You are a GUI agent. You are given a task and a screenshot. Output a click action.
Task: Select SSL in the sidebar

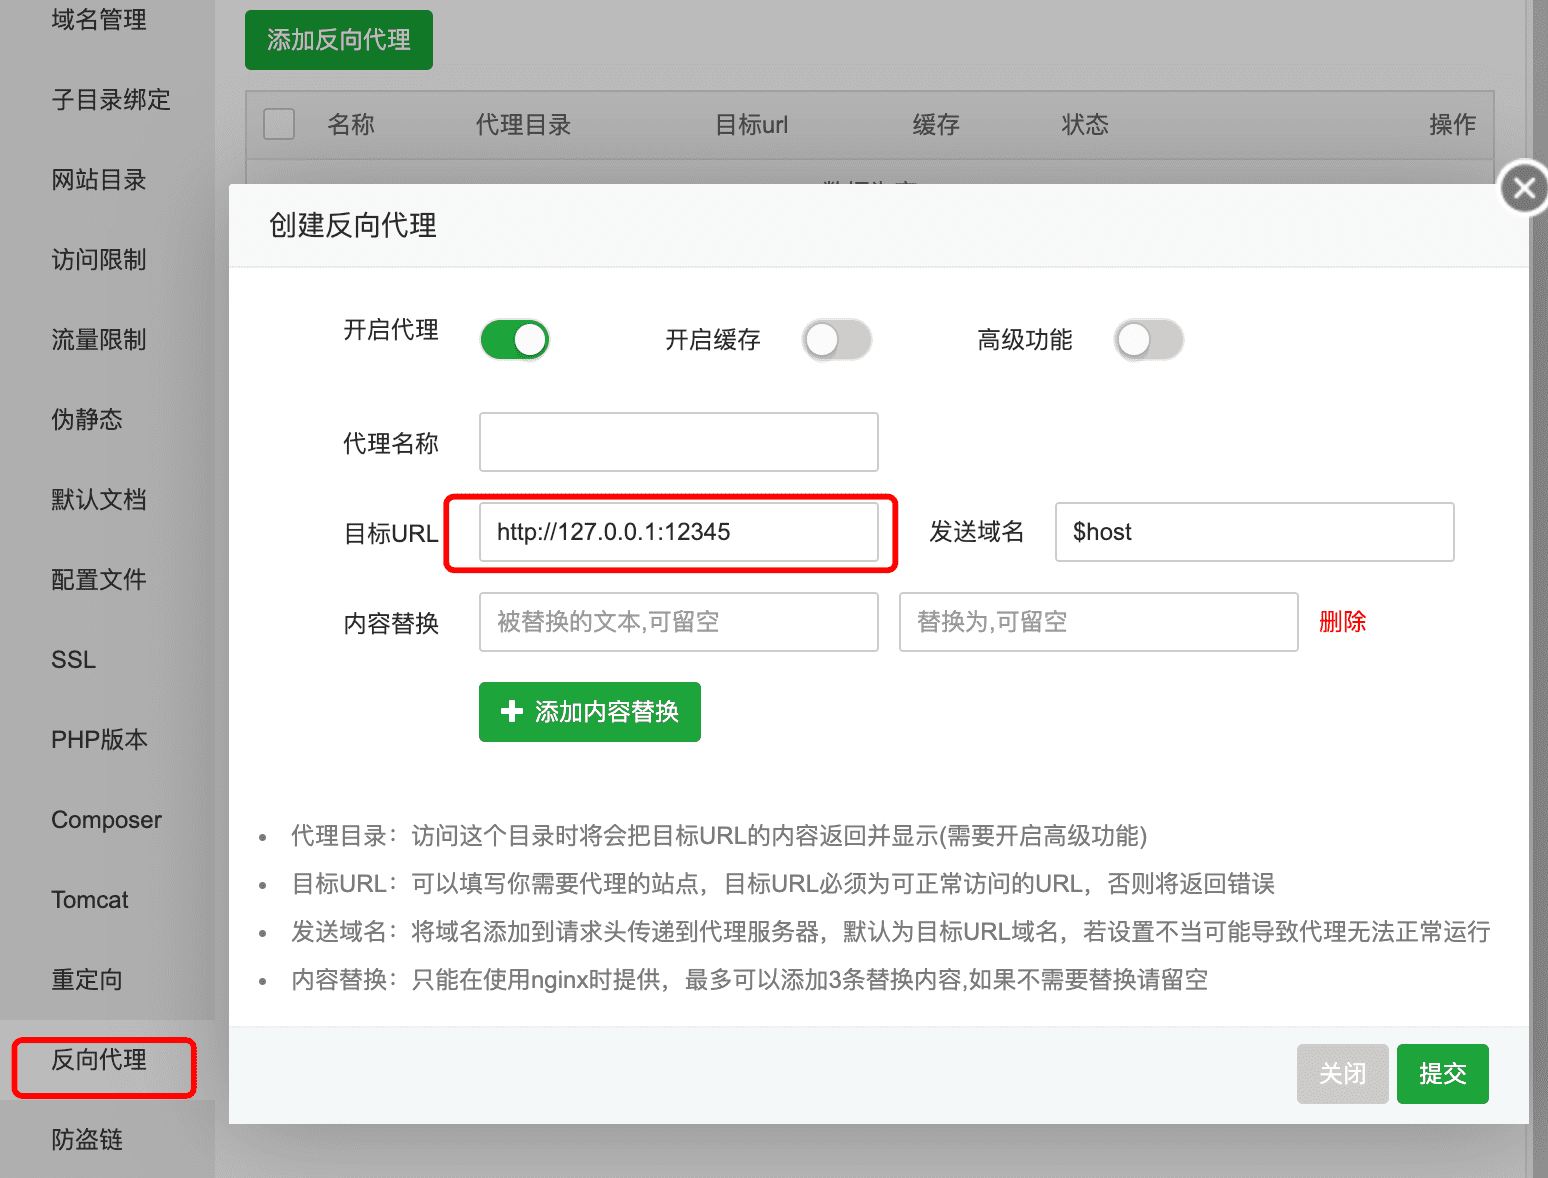click(x=74, y=660)
